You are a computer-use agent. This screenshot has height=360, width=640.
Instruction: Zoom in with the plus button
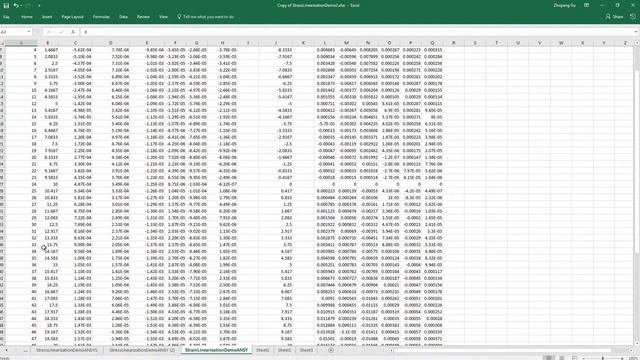pyautogui.click(x=622, y=358)
